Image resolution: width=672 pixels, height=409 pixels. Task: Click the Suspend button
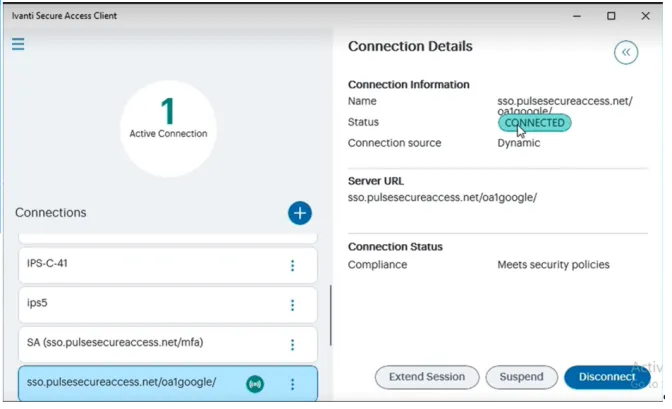coord(522,377)
